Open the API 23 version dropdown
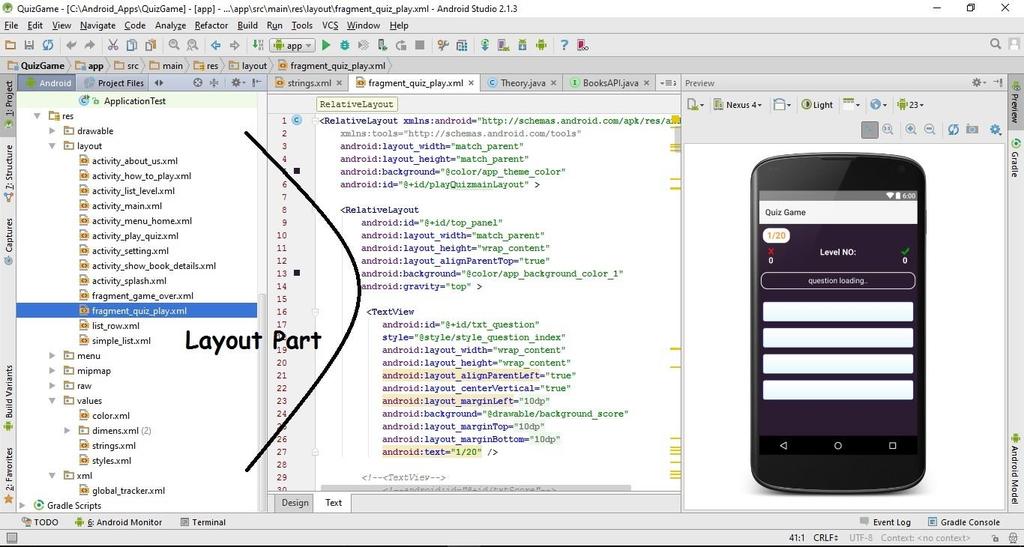The image size is (1024, 547). (910, 104)
